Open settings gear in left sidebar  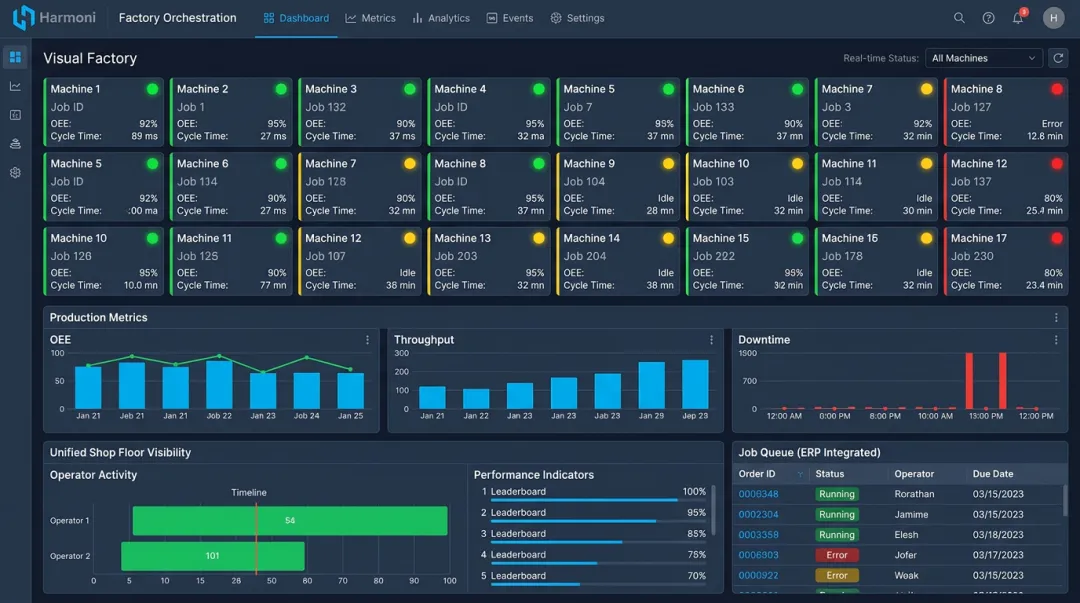[x=15, y=172]
